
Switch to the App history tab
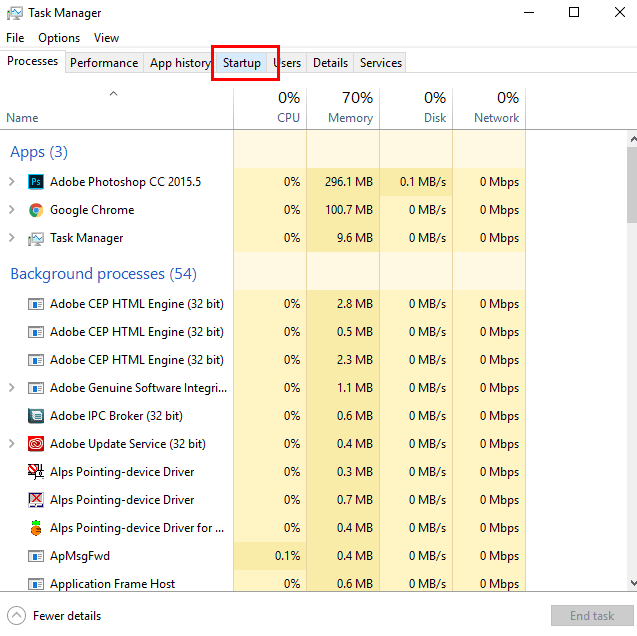(x=180, y=63)
